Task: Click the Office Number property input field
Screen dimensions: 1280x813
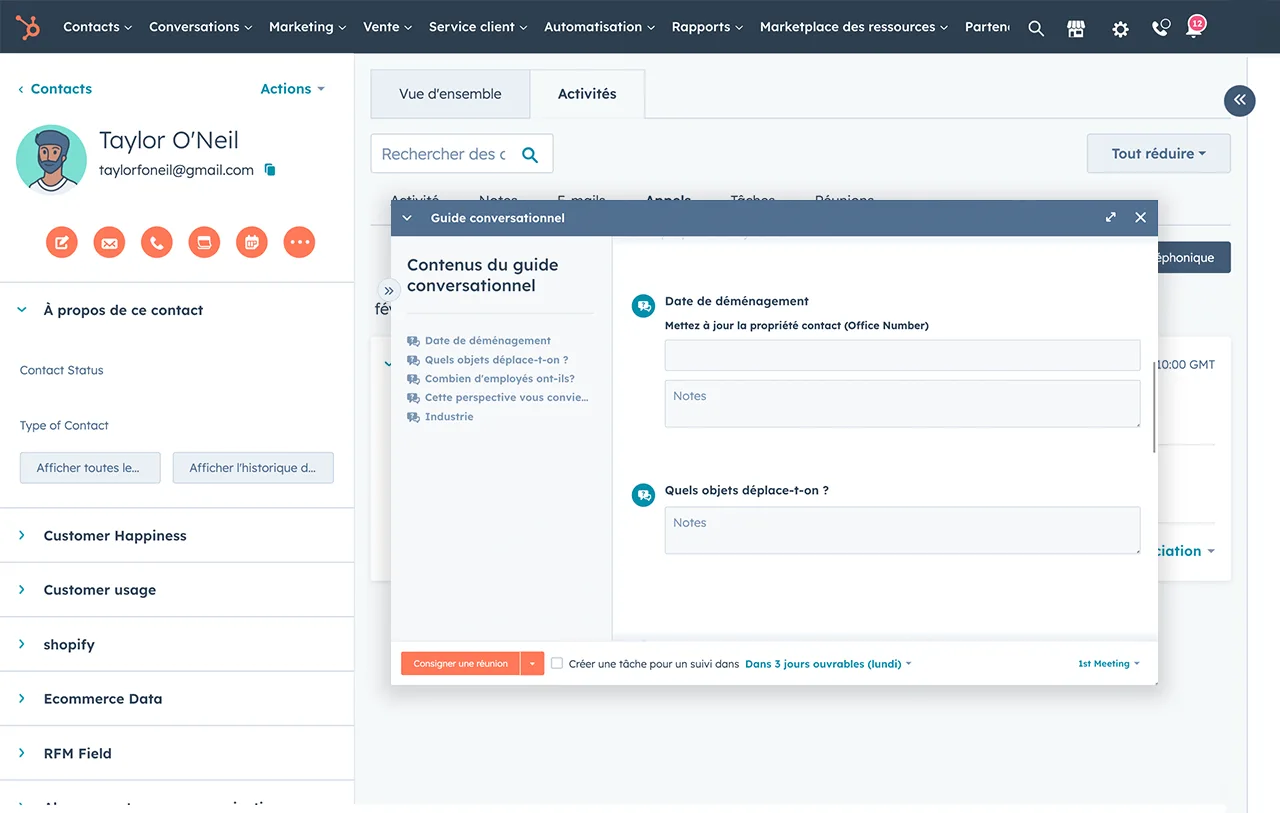Action: click(902, 355)
